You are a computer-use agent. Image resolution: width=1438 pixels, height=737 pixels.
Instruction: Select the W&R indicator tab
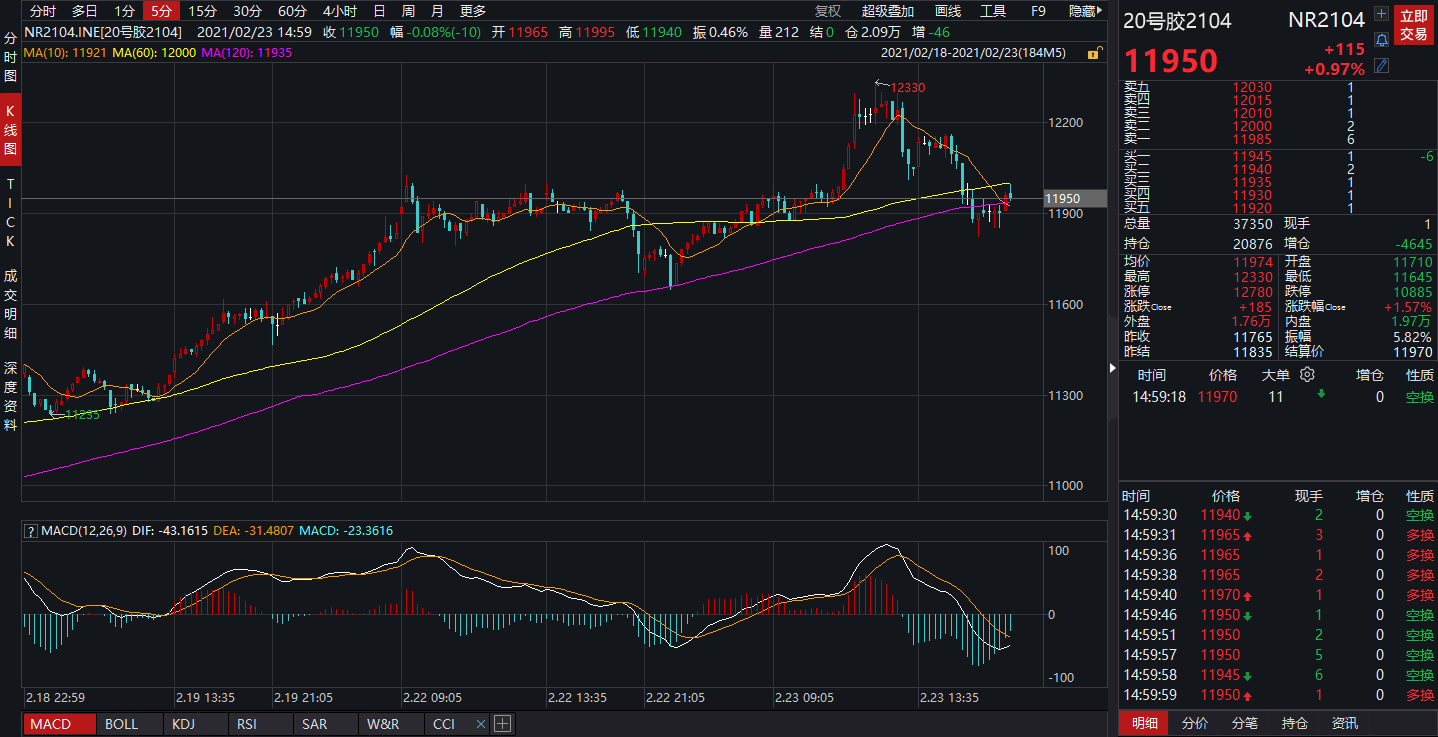pyautogui.click(x=391, y=724)
